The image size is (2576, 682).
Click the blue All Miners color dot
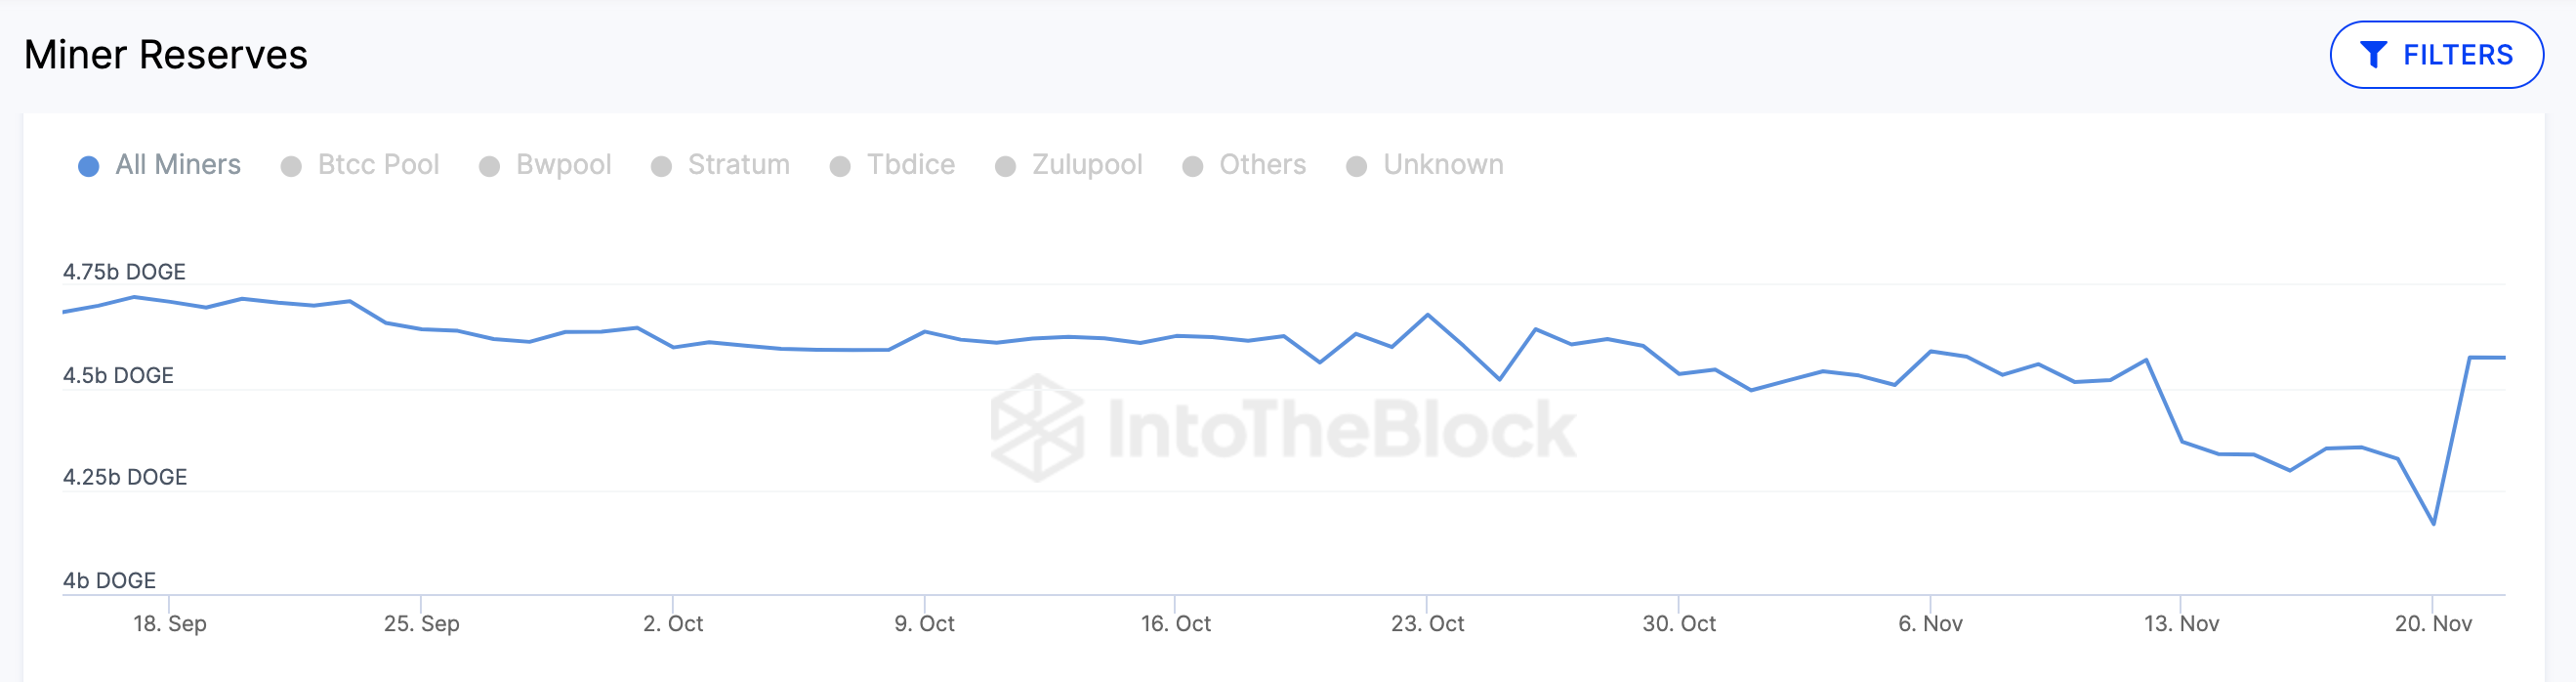coord(89,167)
